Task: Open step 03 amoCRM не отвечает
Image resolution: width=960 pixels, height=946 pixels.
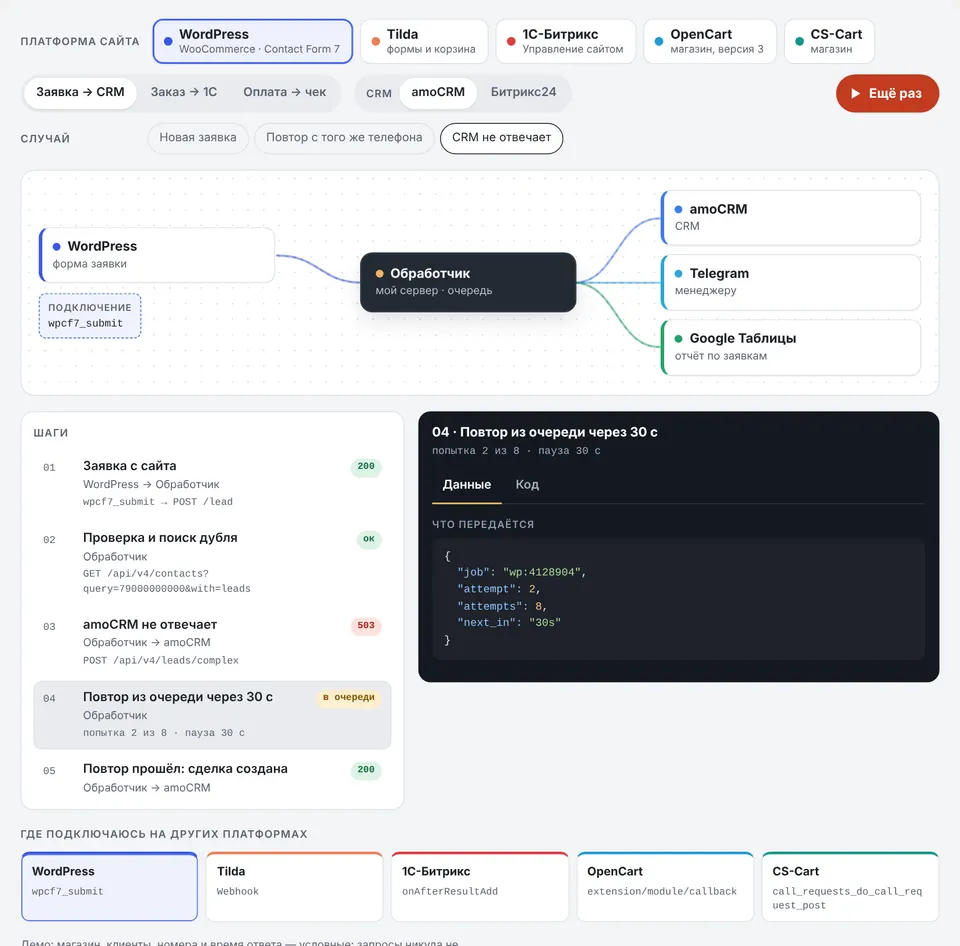Action: coord(212,642)
